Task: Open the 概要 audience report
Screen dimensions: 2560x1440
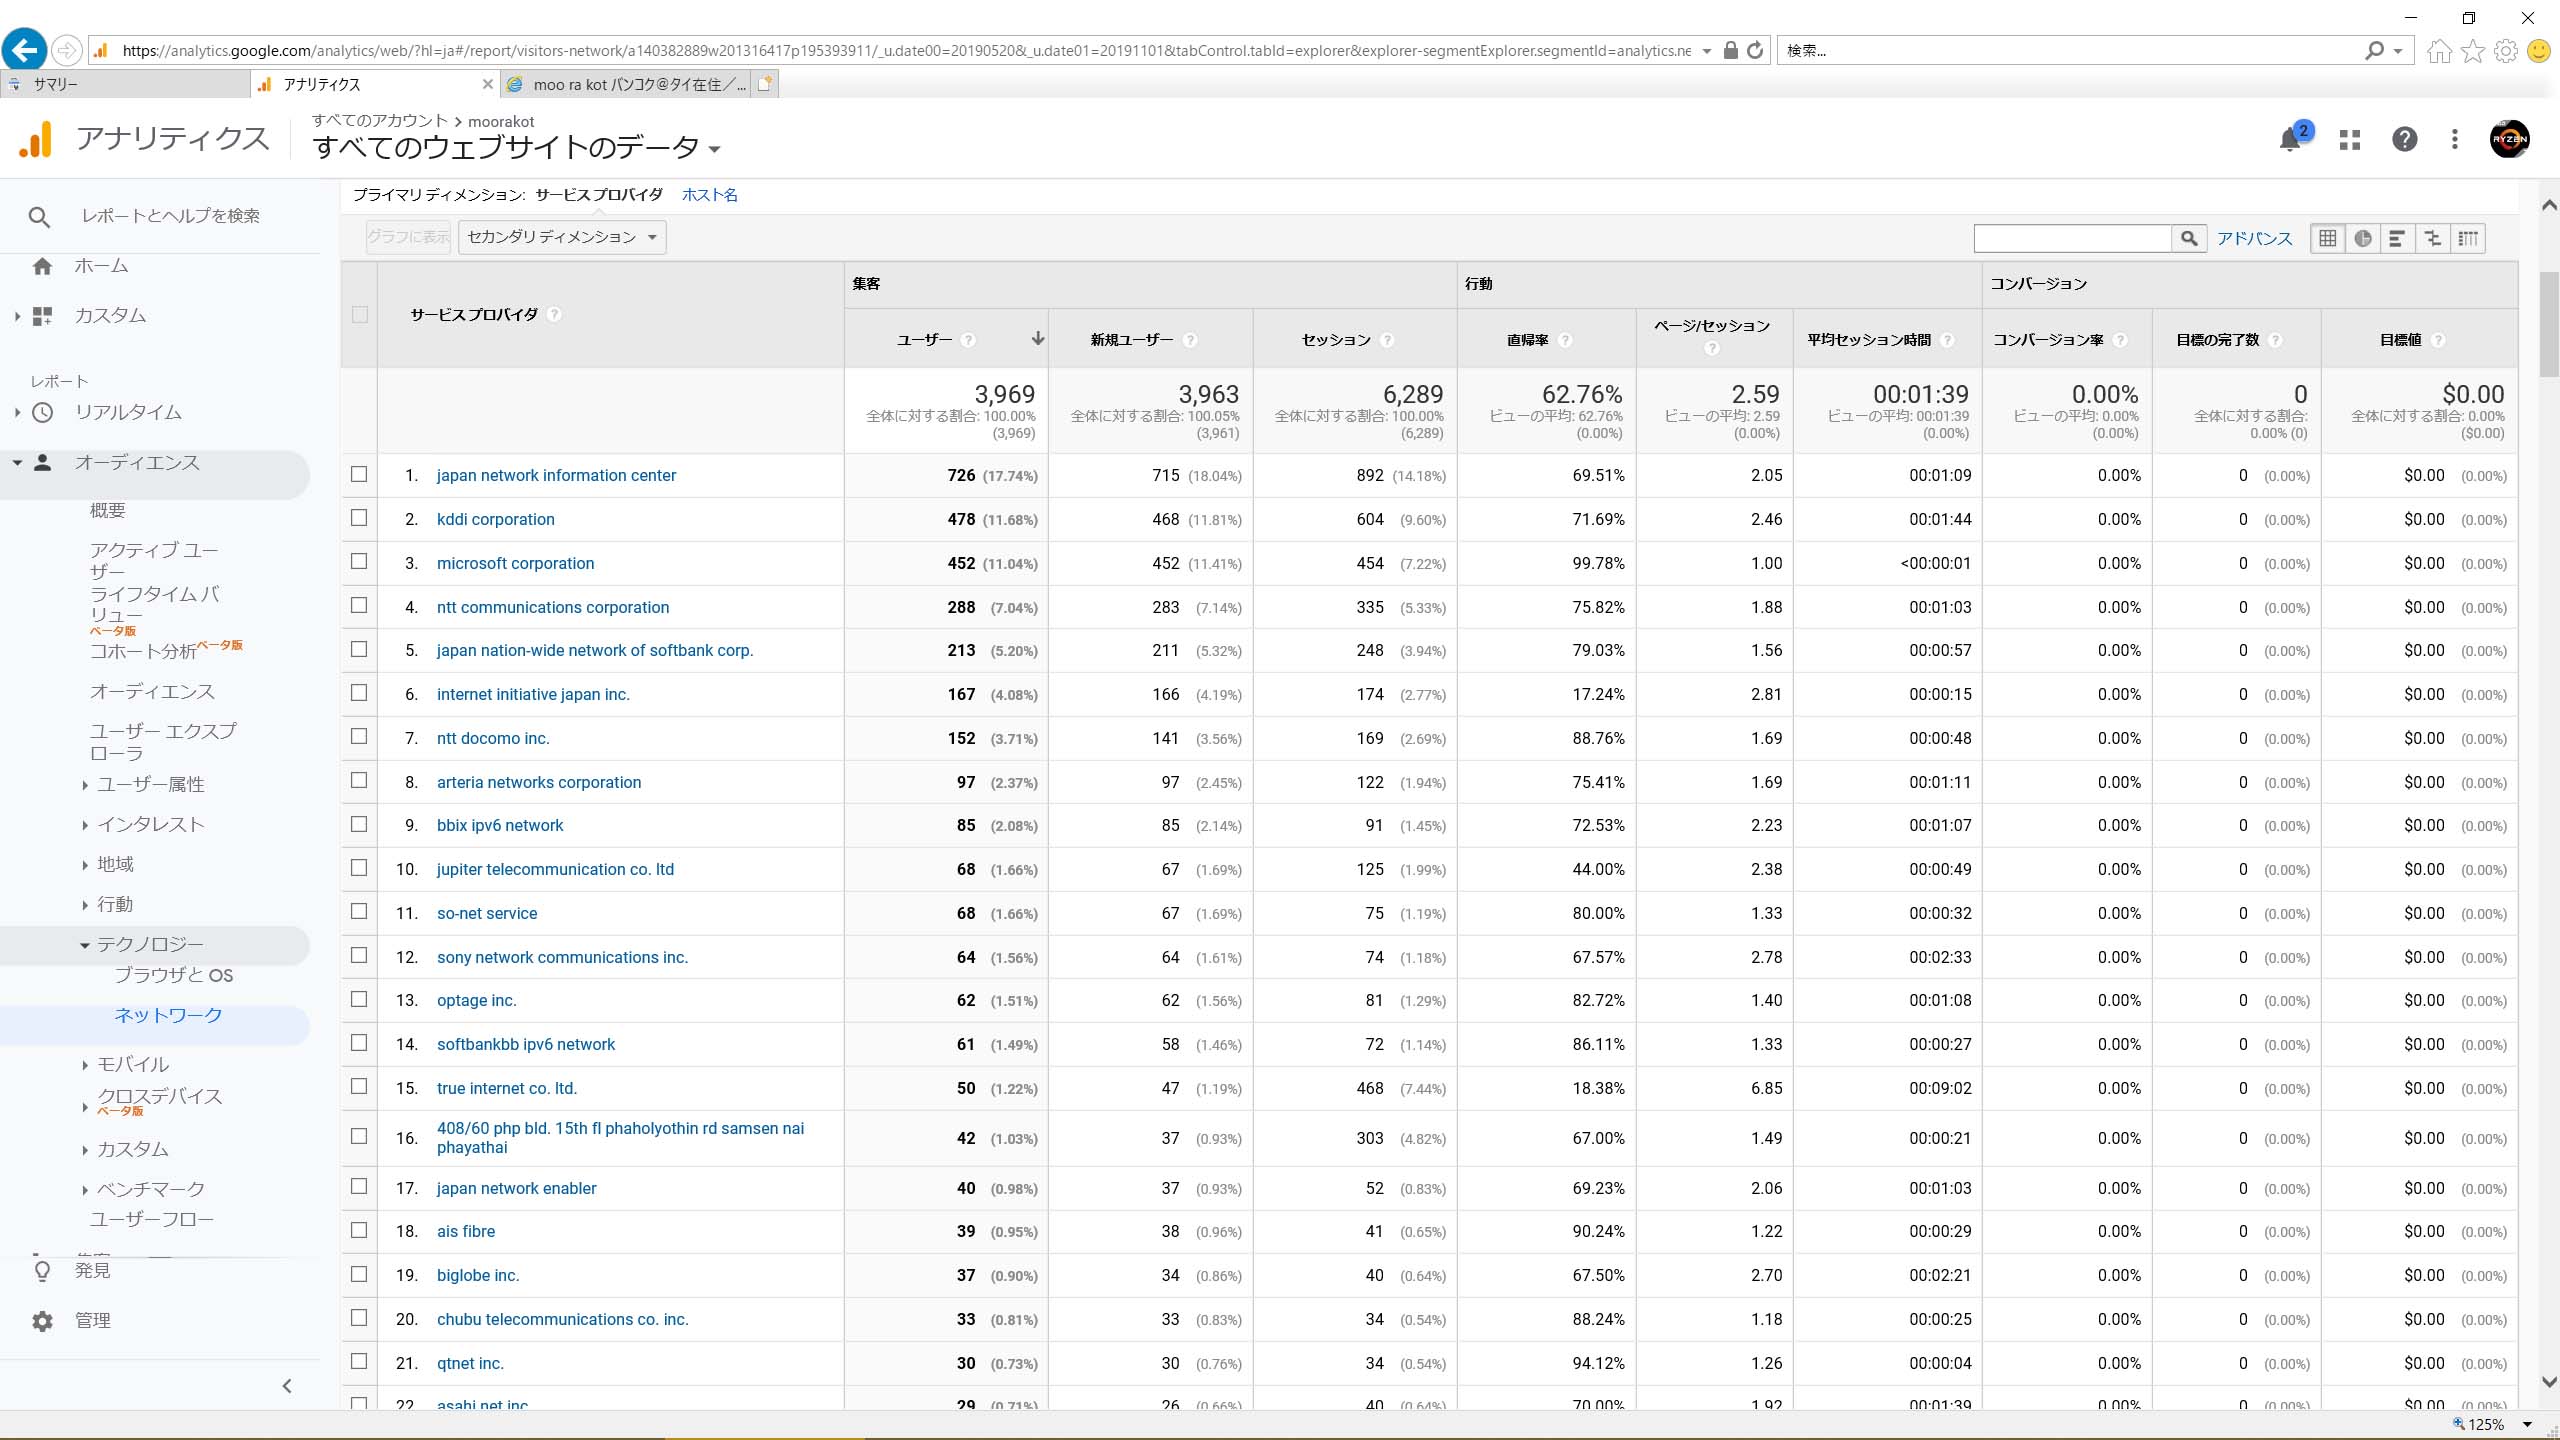Action: [108, 511]
